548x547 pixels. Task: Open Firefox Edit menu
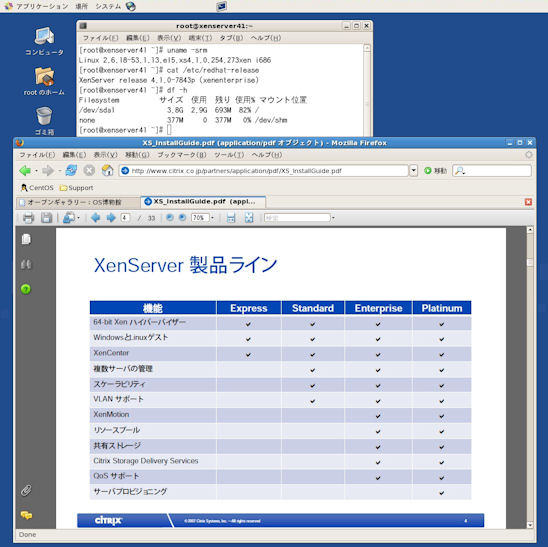74,154
